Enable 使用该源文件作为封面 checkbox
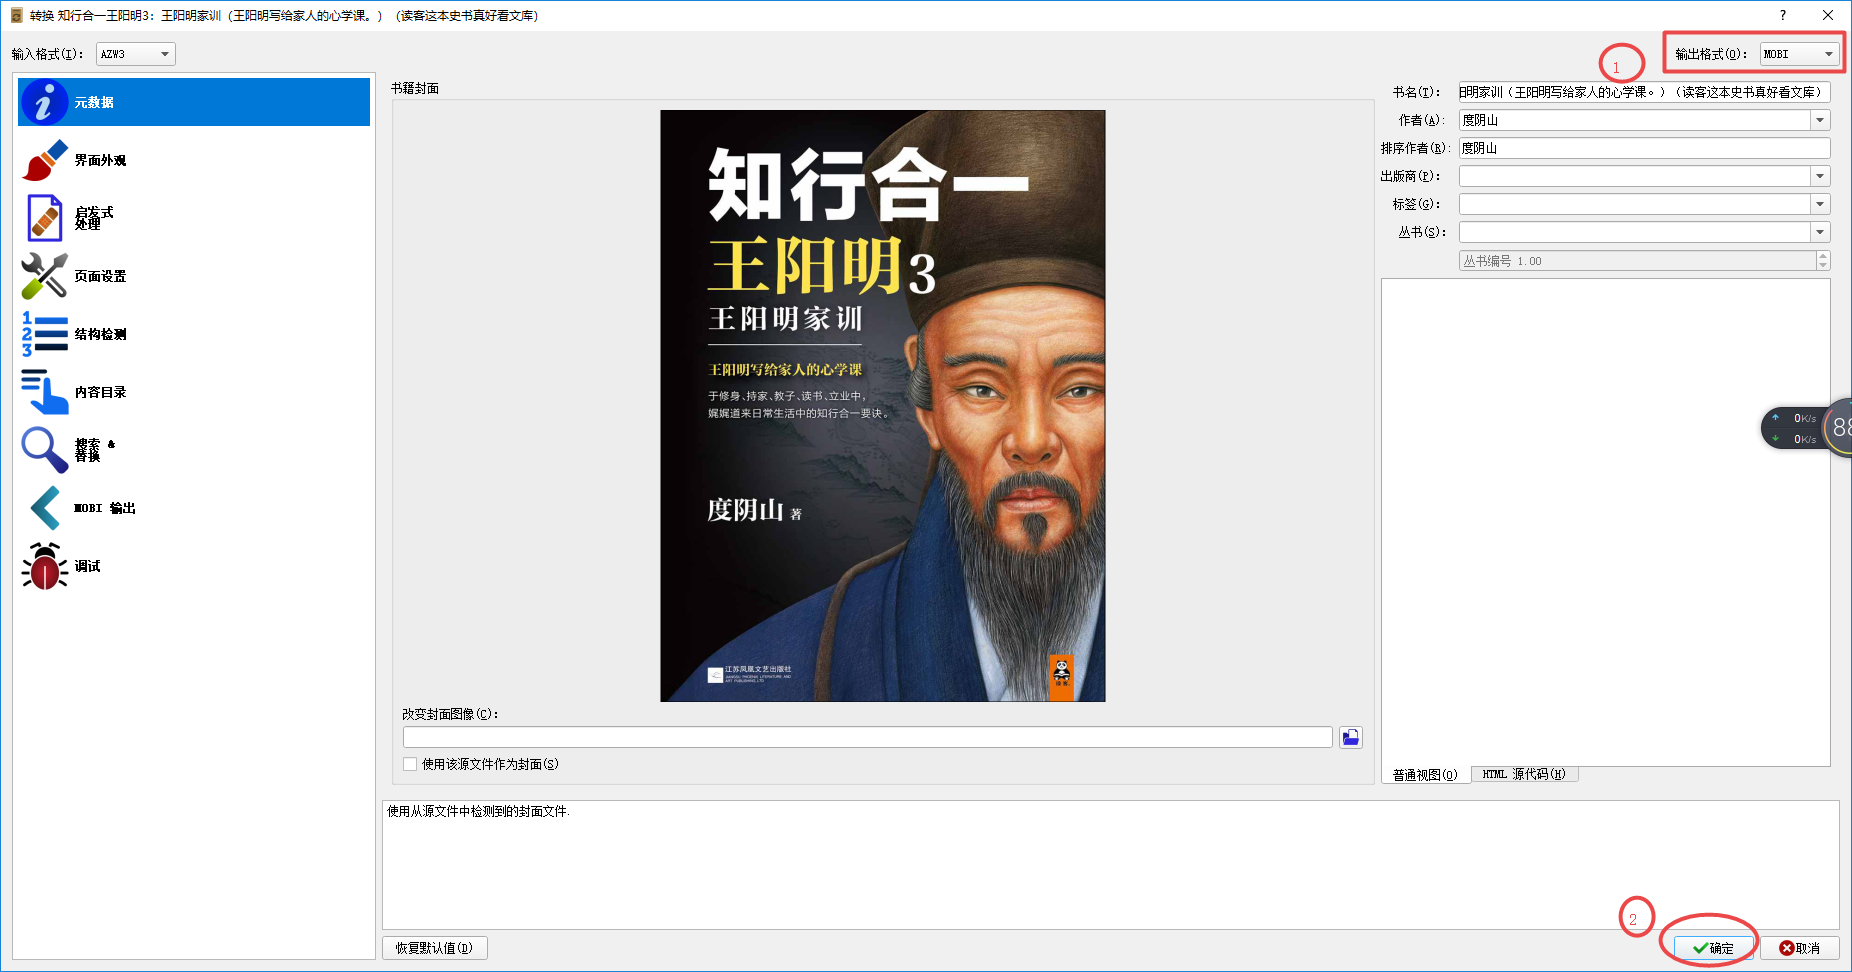1852x972 pixels. pos(410,764)
